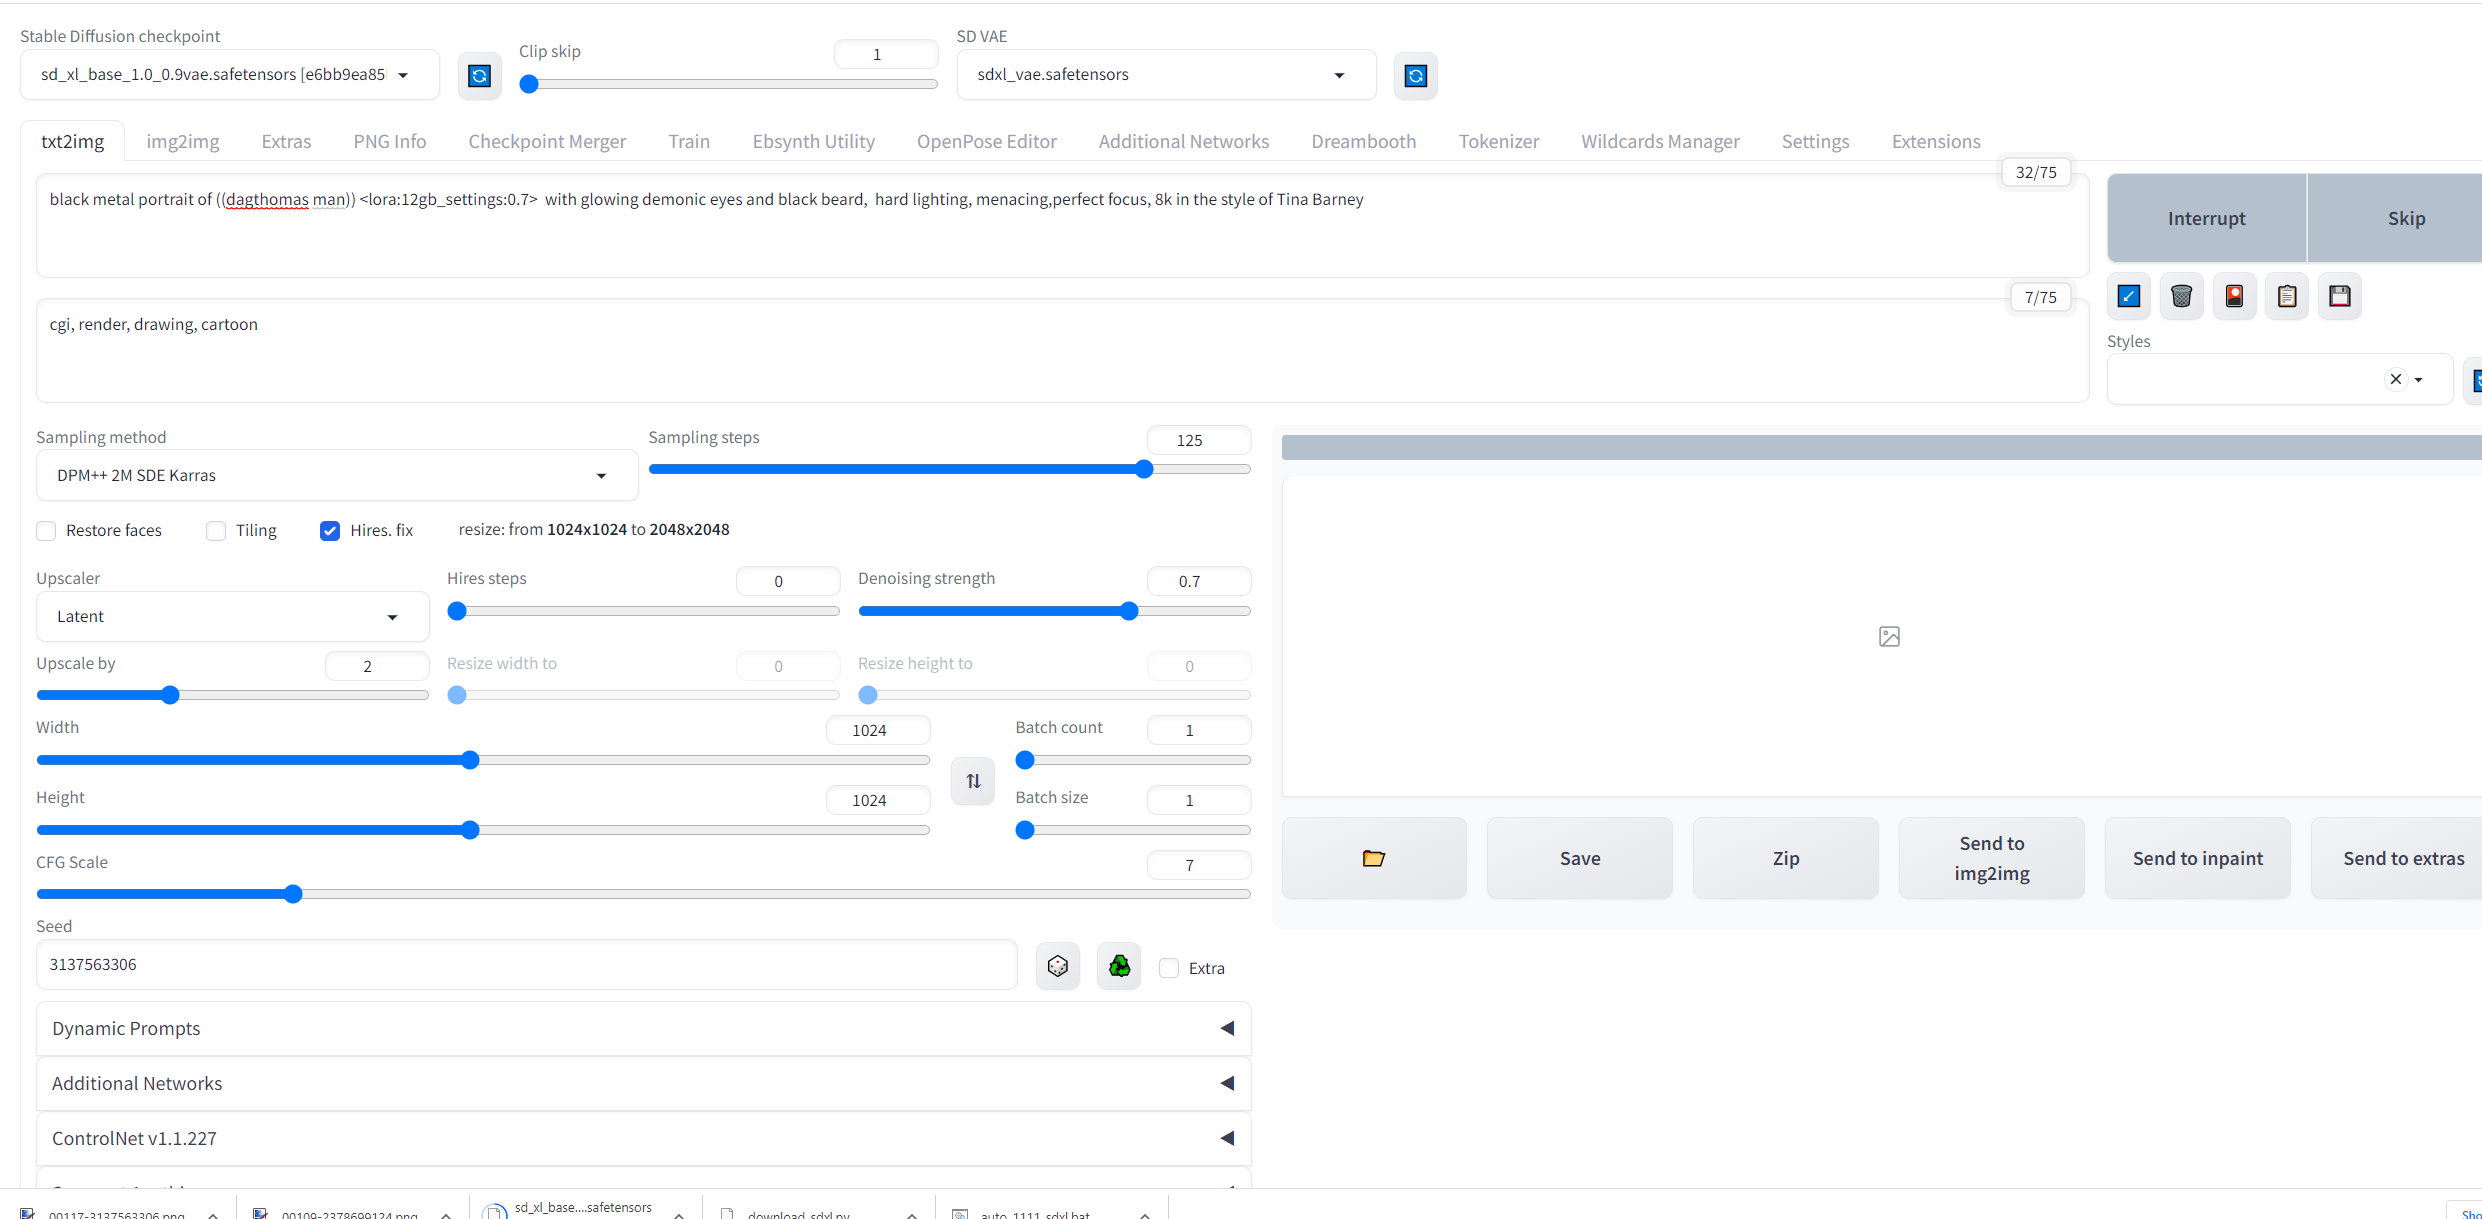The height and width of the screenshot is (1219, 2482).
Task: Click the trash icon to clear prompt
Action: tap(2181, 296)
